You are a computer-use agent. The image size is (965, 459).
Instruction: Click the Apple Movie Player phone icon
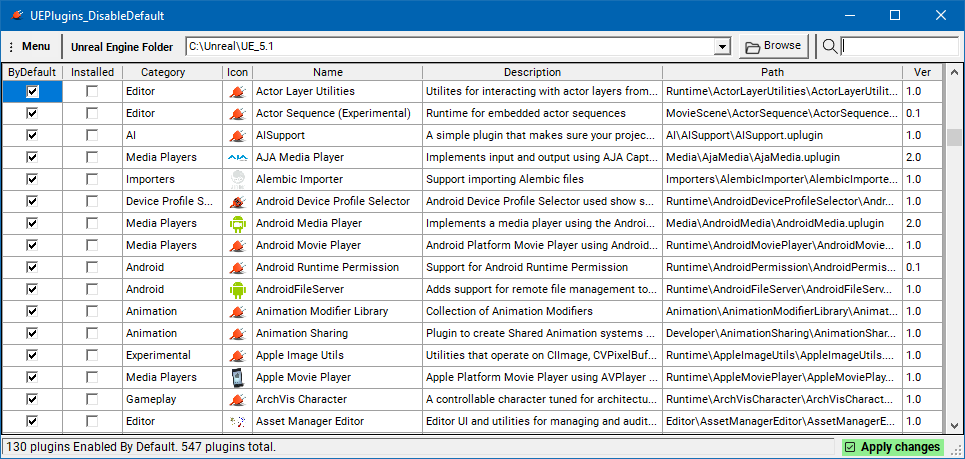click(238, 377)
